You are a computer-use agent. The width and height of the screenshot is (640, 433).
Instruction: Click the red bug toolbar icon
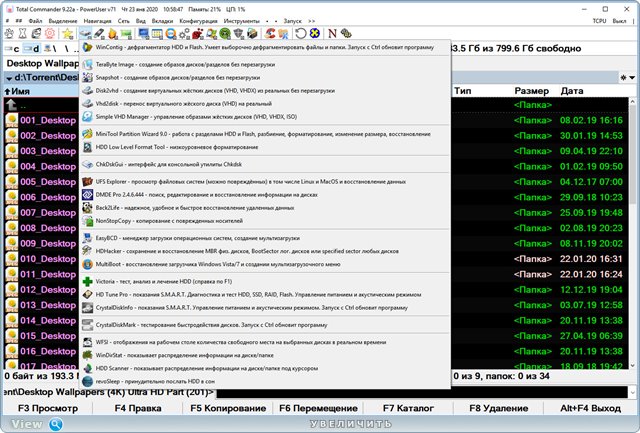[x=198, y=33]
